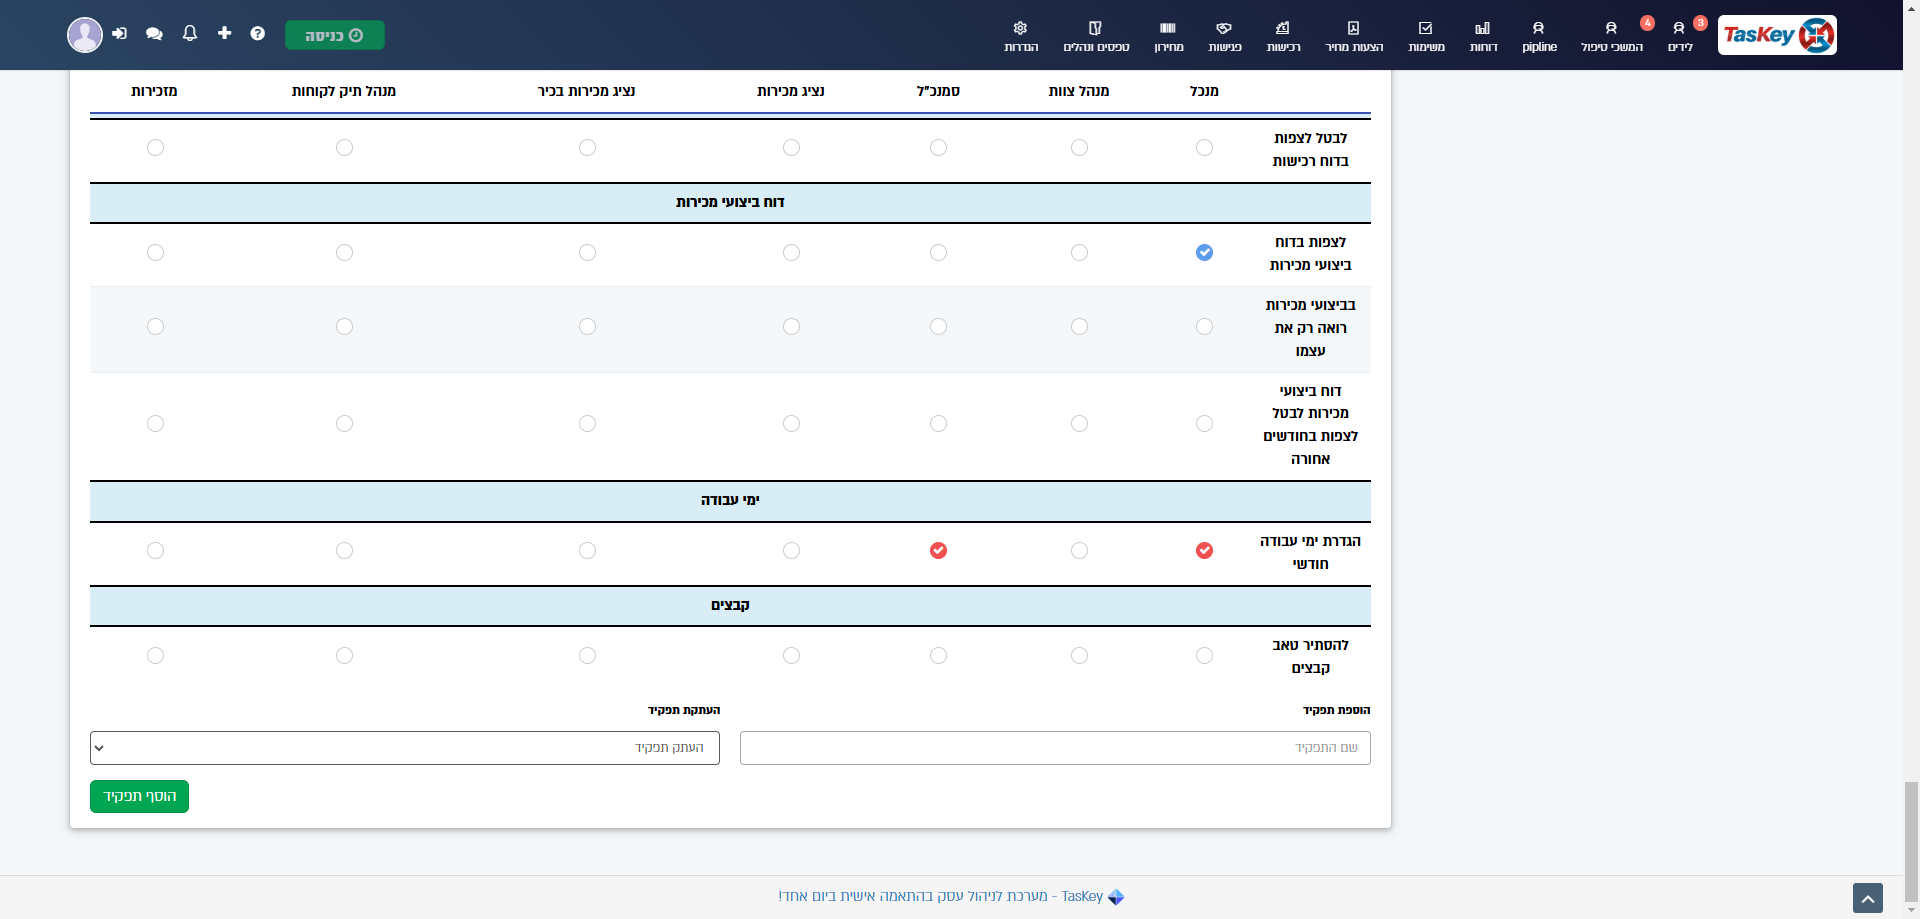Click the שם התפקיד role name field
Image resolution: width=1920 pixels, height=919 pixels.
point(1055,748)
